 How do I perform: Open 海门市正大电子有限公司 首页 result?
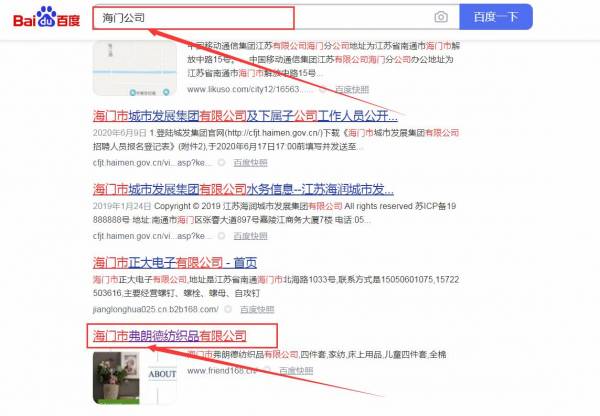[190, 263]
